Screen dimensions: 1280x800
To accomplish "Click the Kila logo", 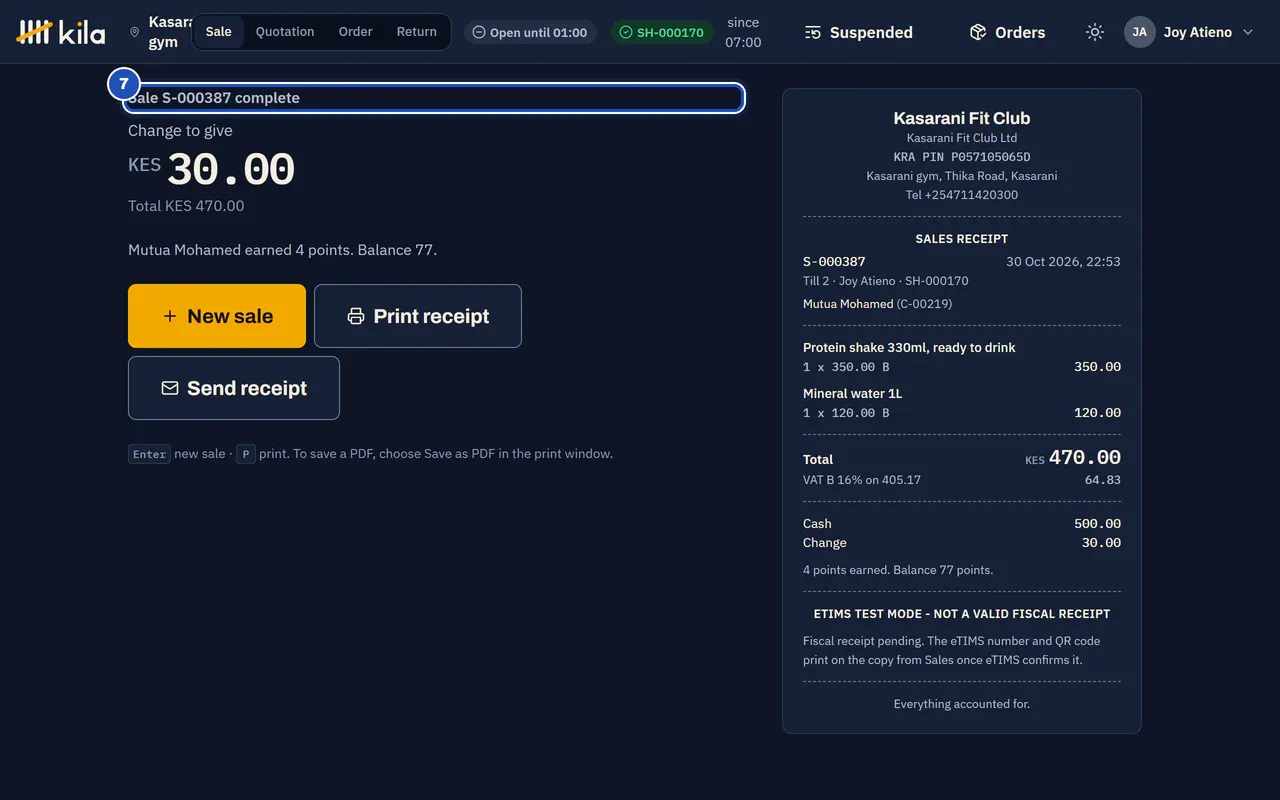I will (x=61, y=32).
